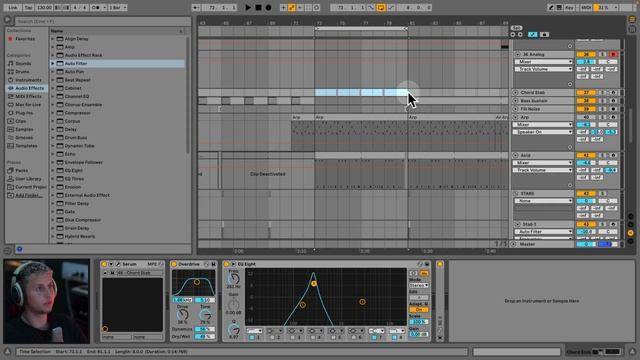Open the Sounds category

(23, 63)
